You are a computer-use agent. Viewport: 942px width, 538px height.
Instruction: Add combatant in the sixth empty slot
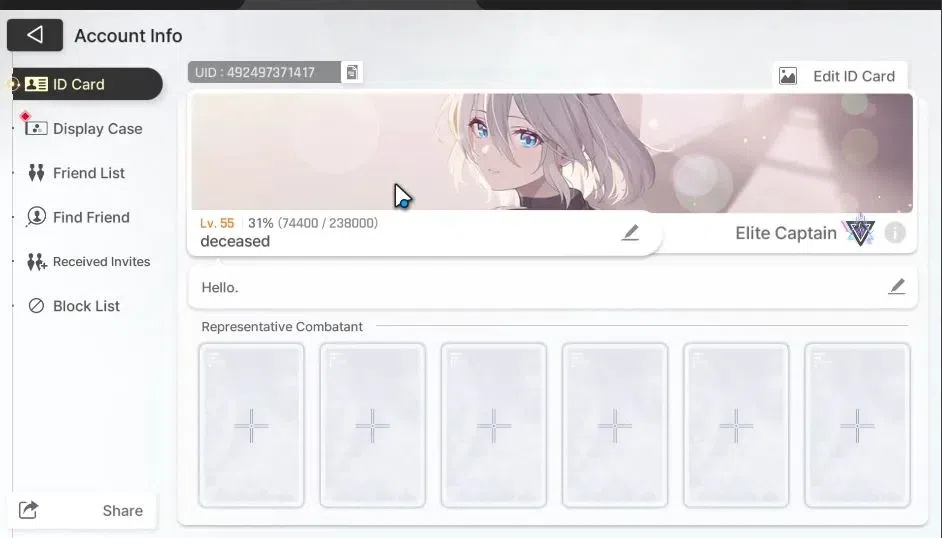857,426
